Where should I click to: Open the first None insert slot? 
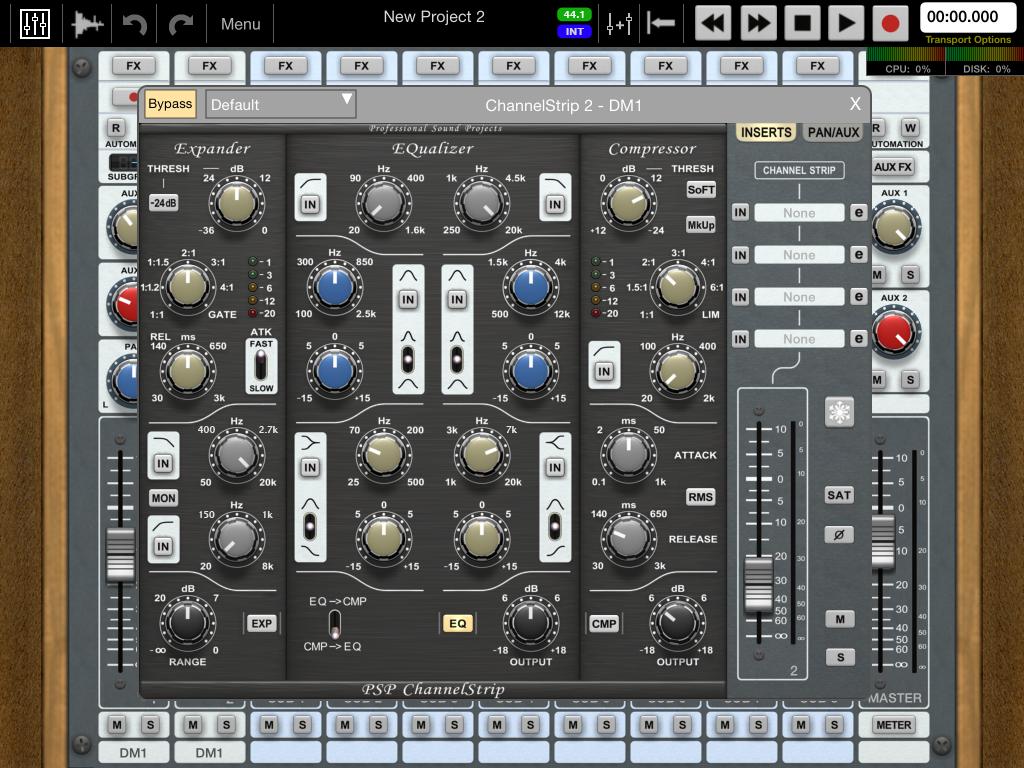[799, 213]
